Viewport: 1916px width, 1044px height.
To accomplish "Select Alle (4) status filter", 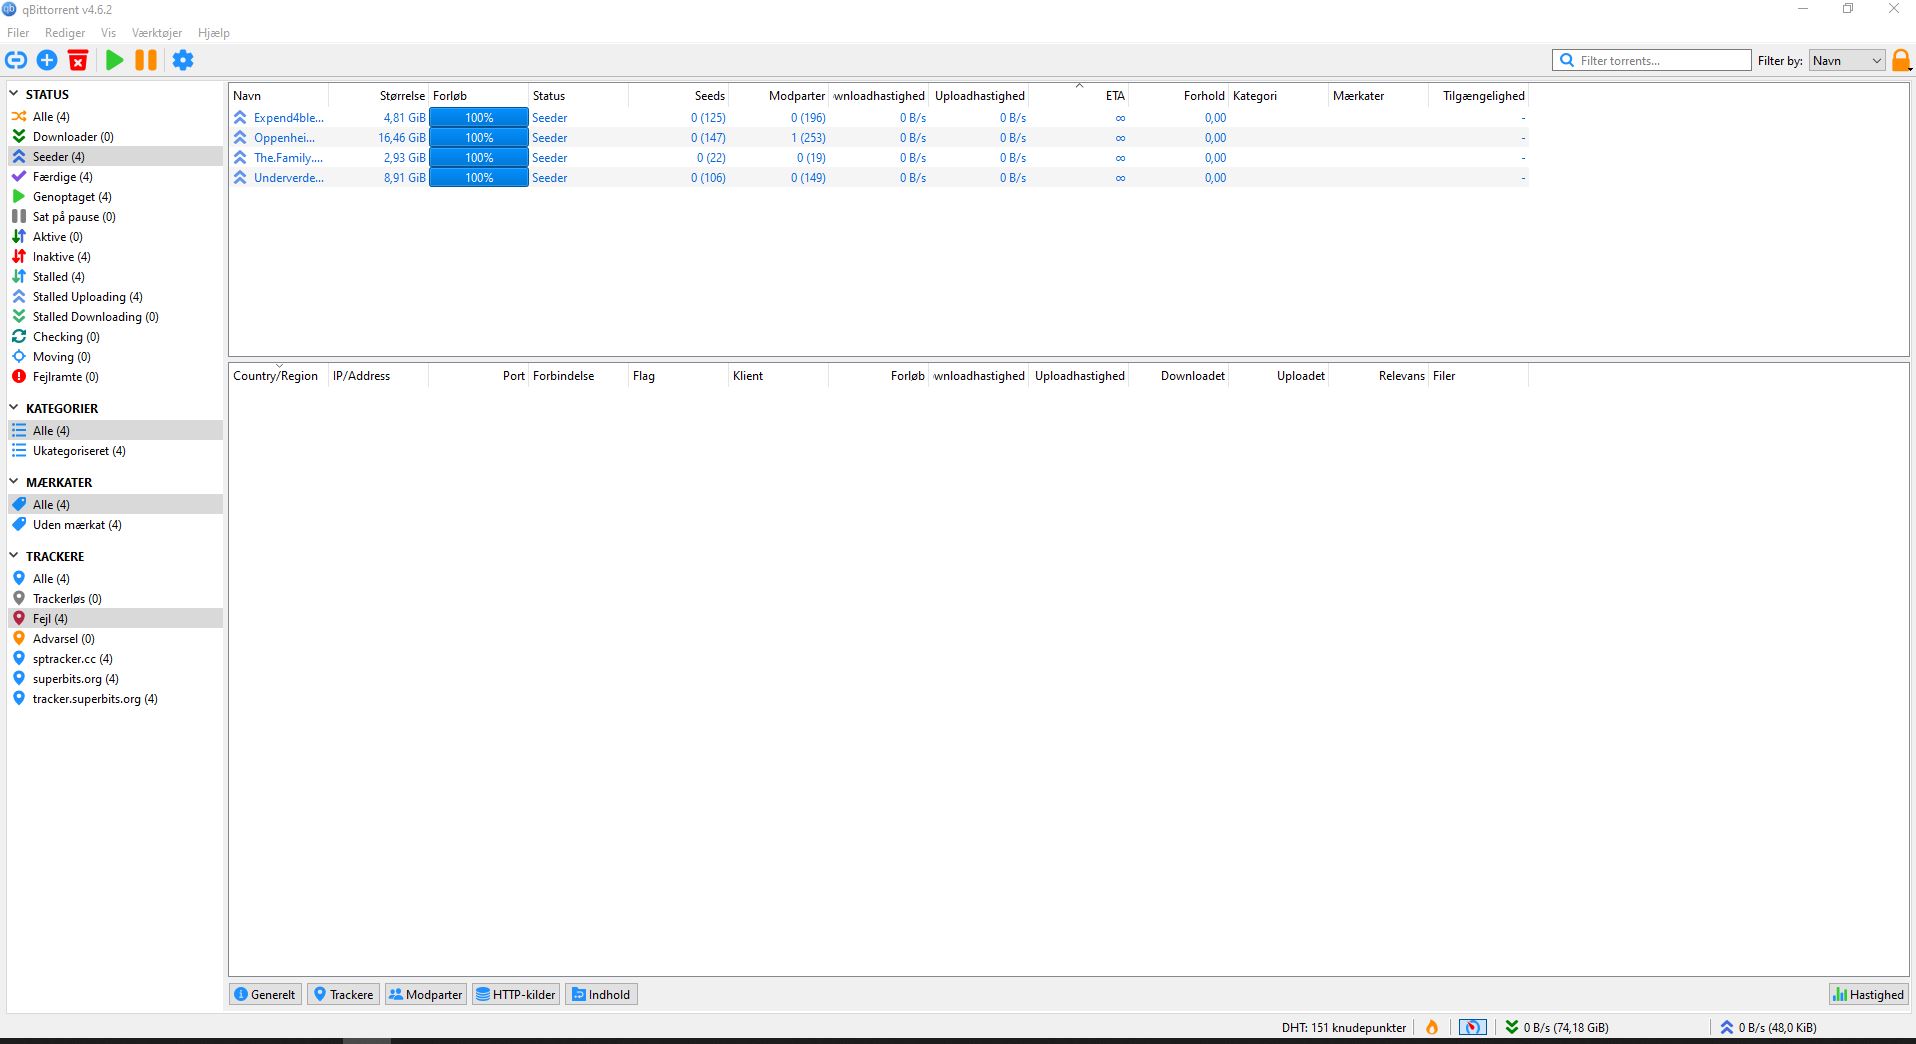I will point(115,117).
